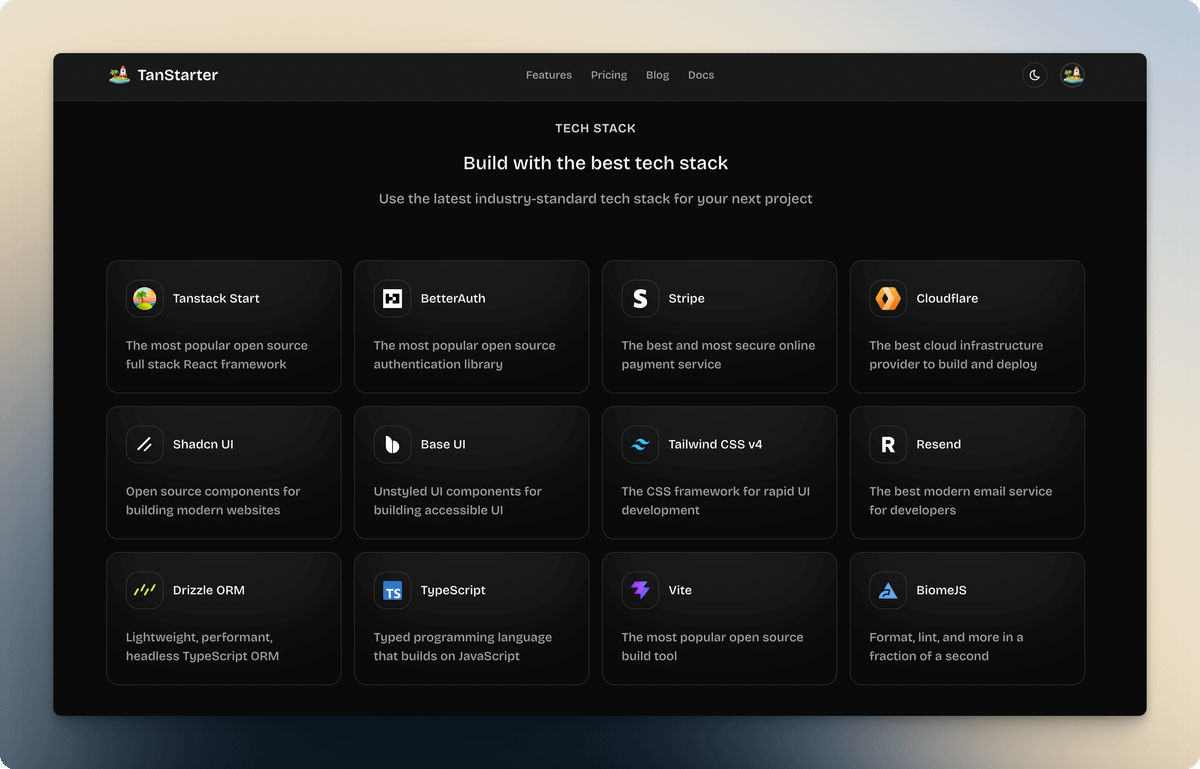Screen dimensions: 1200x769
Task: Click 'full stack React framework' description
Action: click(206, 364)
